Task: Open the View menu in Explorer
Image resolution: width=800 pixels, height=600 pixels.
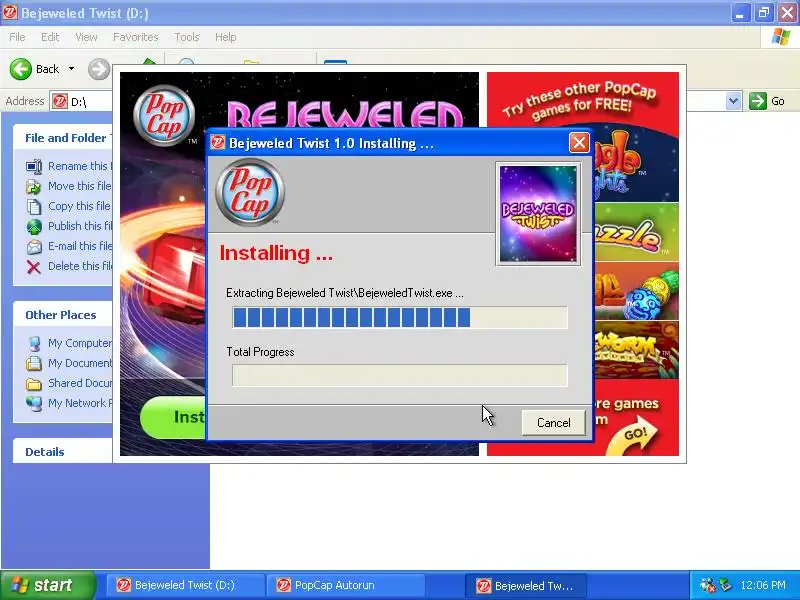Action: click(86, 37)
